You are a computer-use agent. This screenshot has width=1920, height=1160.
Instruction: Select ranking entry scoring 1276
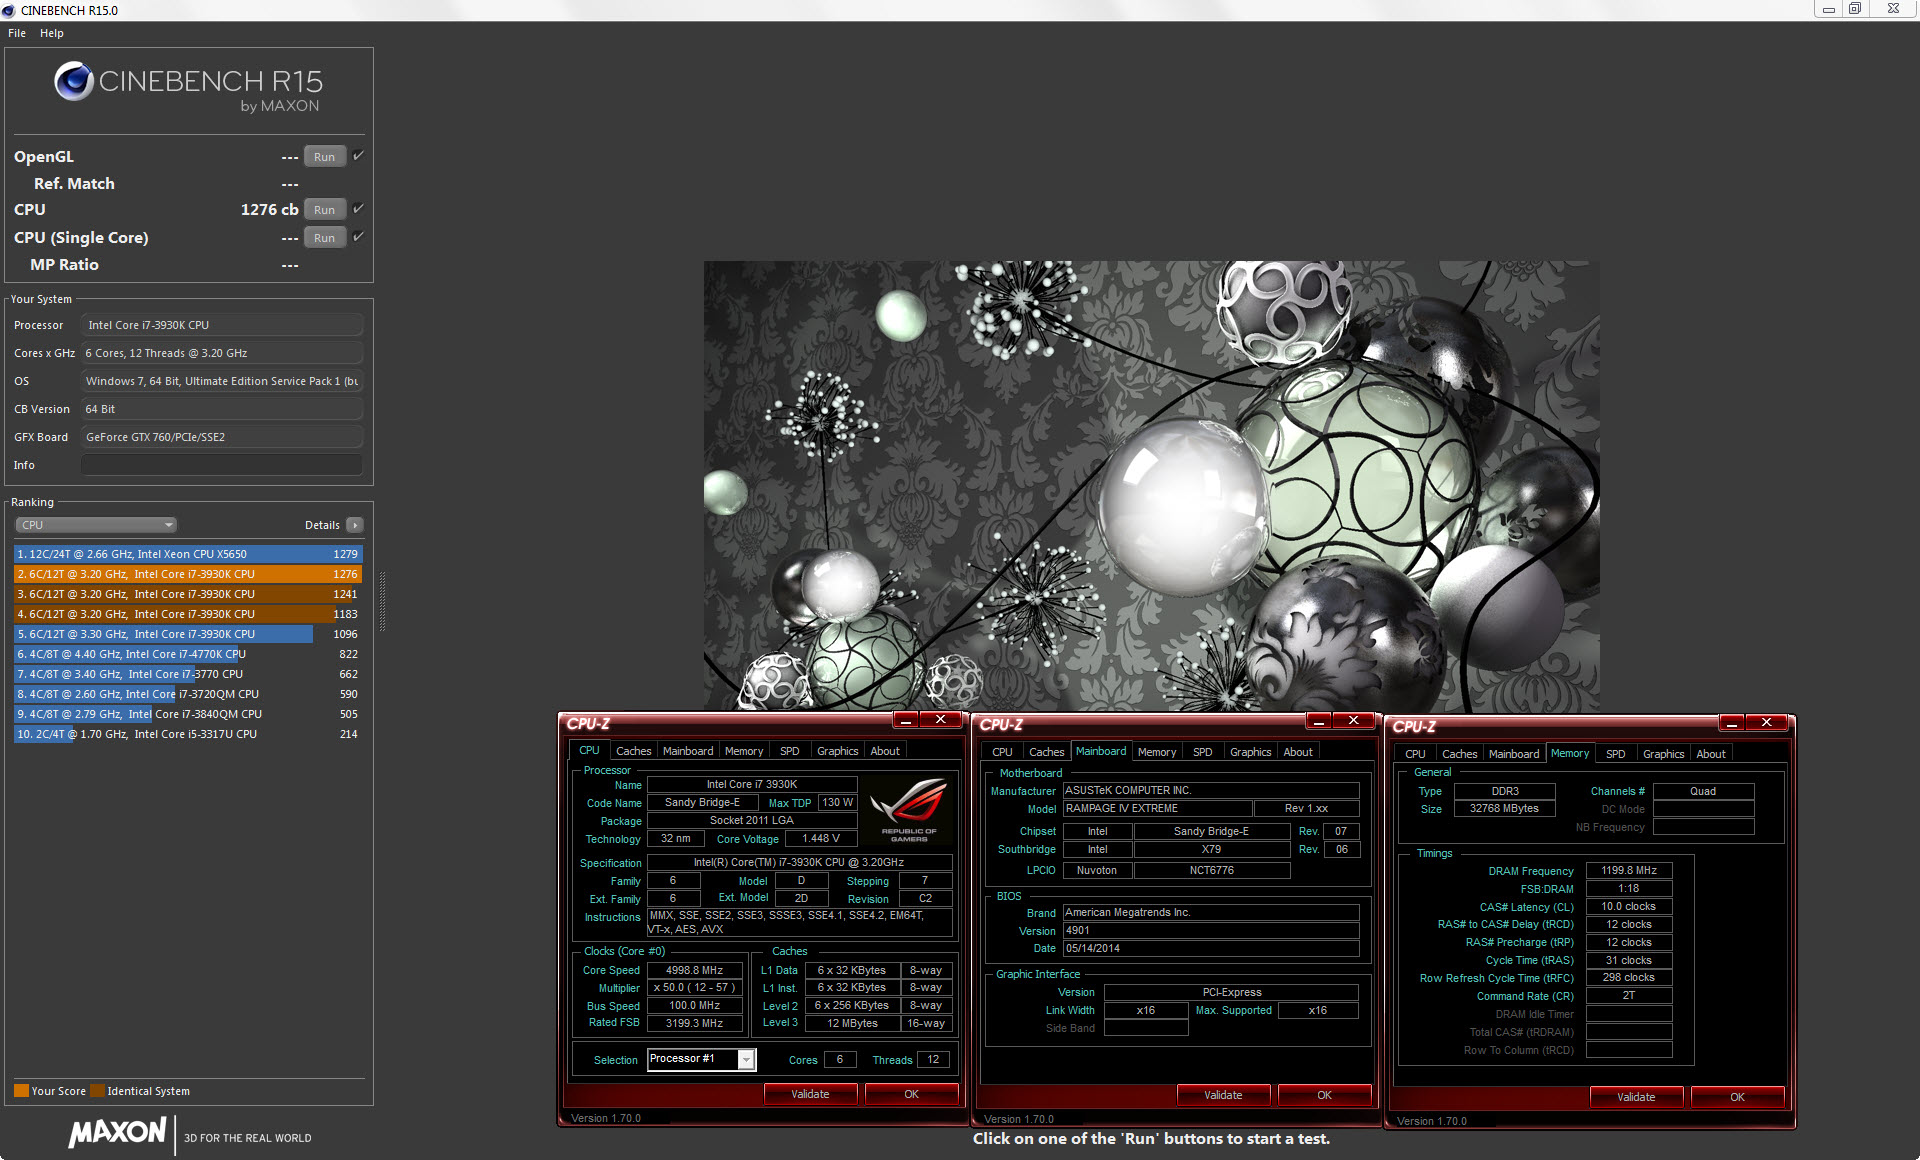click(x=188, y=574)
